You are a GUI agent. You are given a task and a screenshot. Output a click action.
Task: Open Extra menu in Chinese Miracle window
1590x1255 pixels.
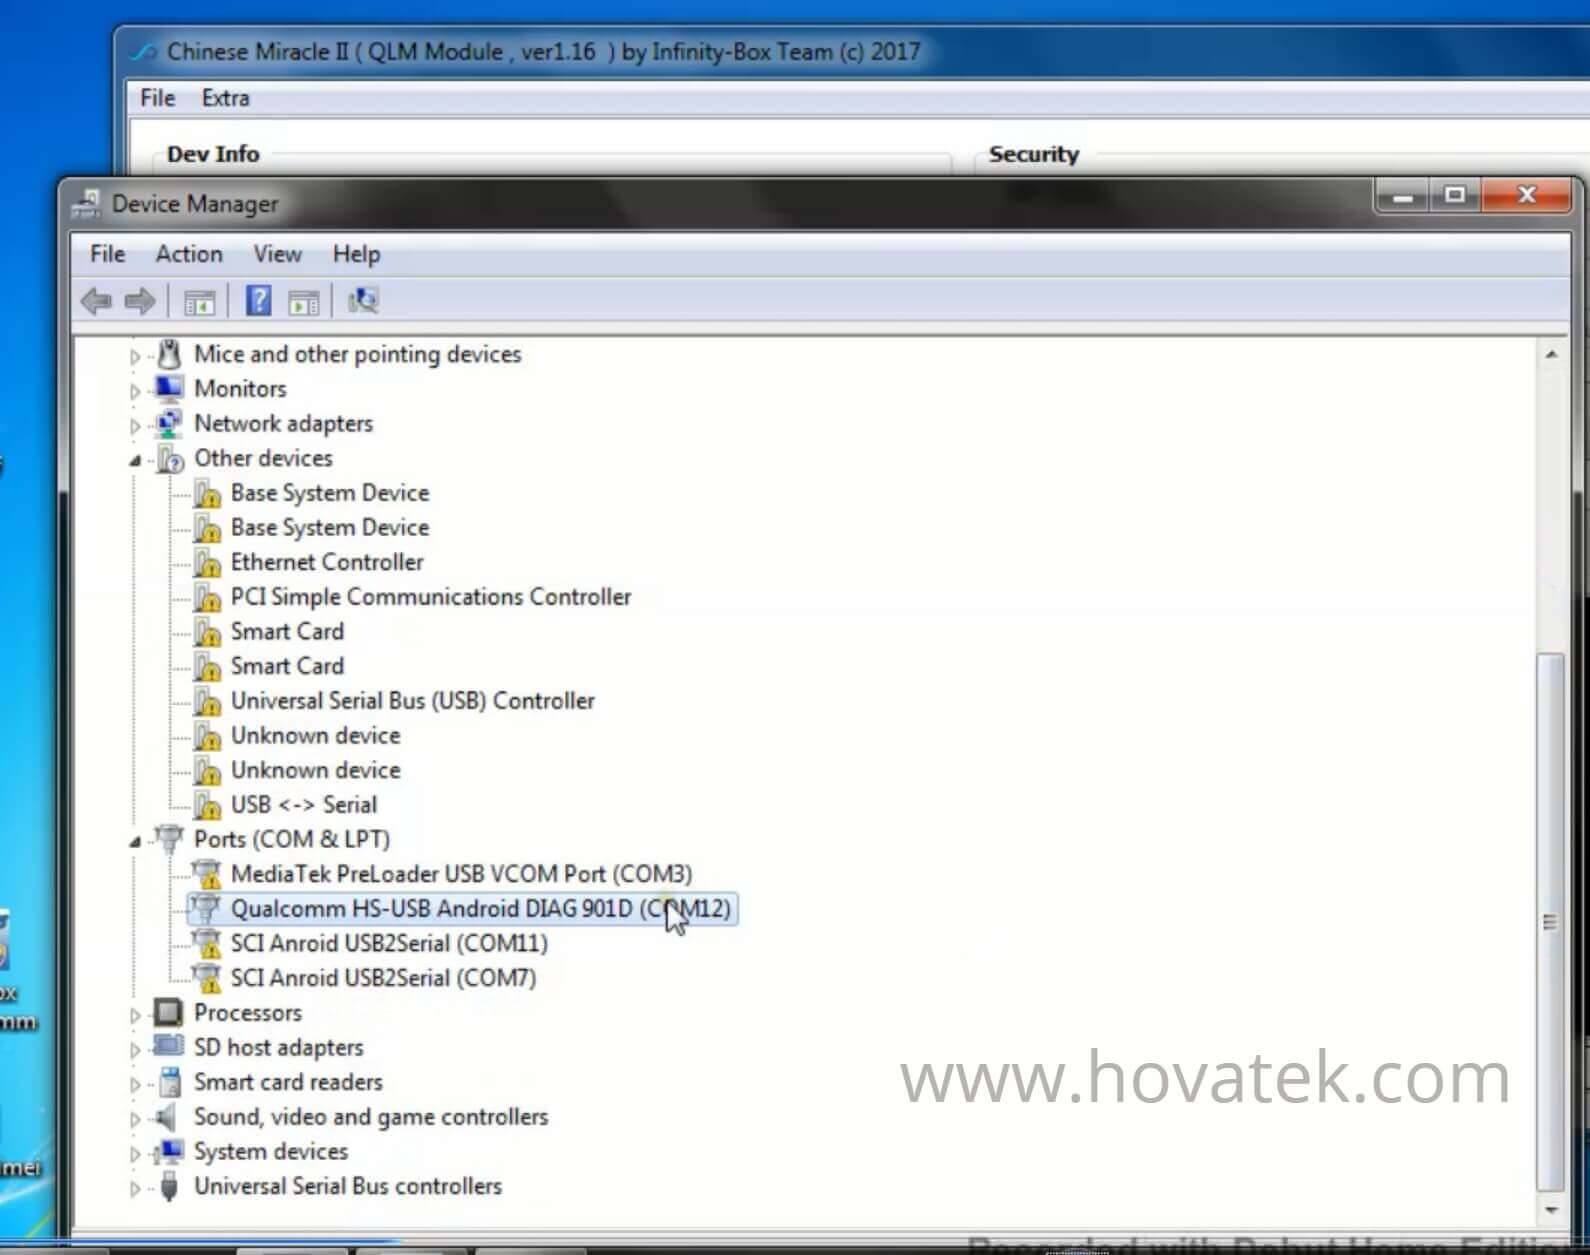click(225, 98)
